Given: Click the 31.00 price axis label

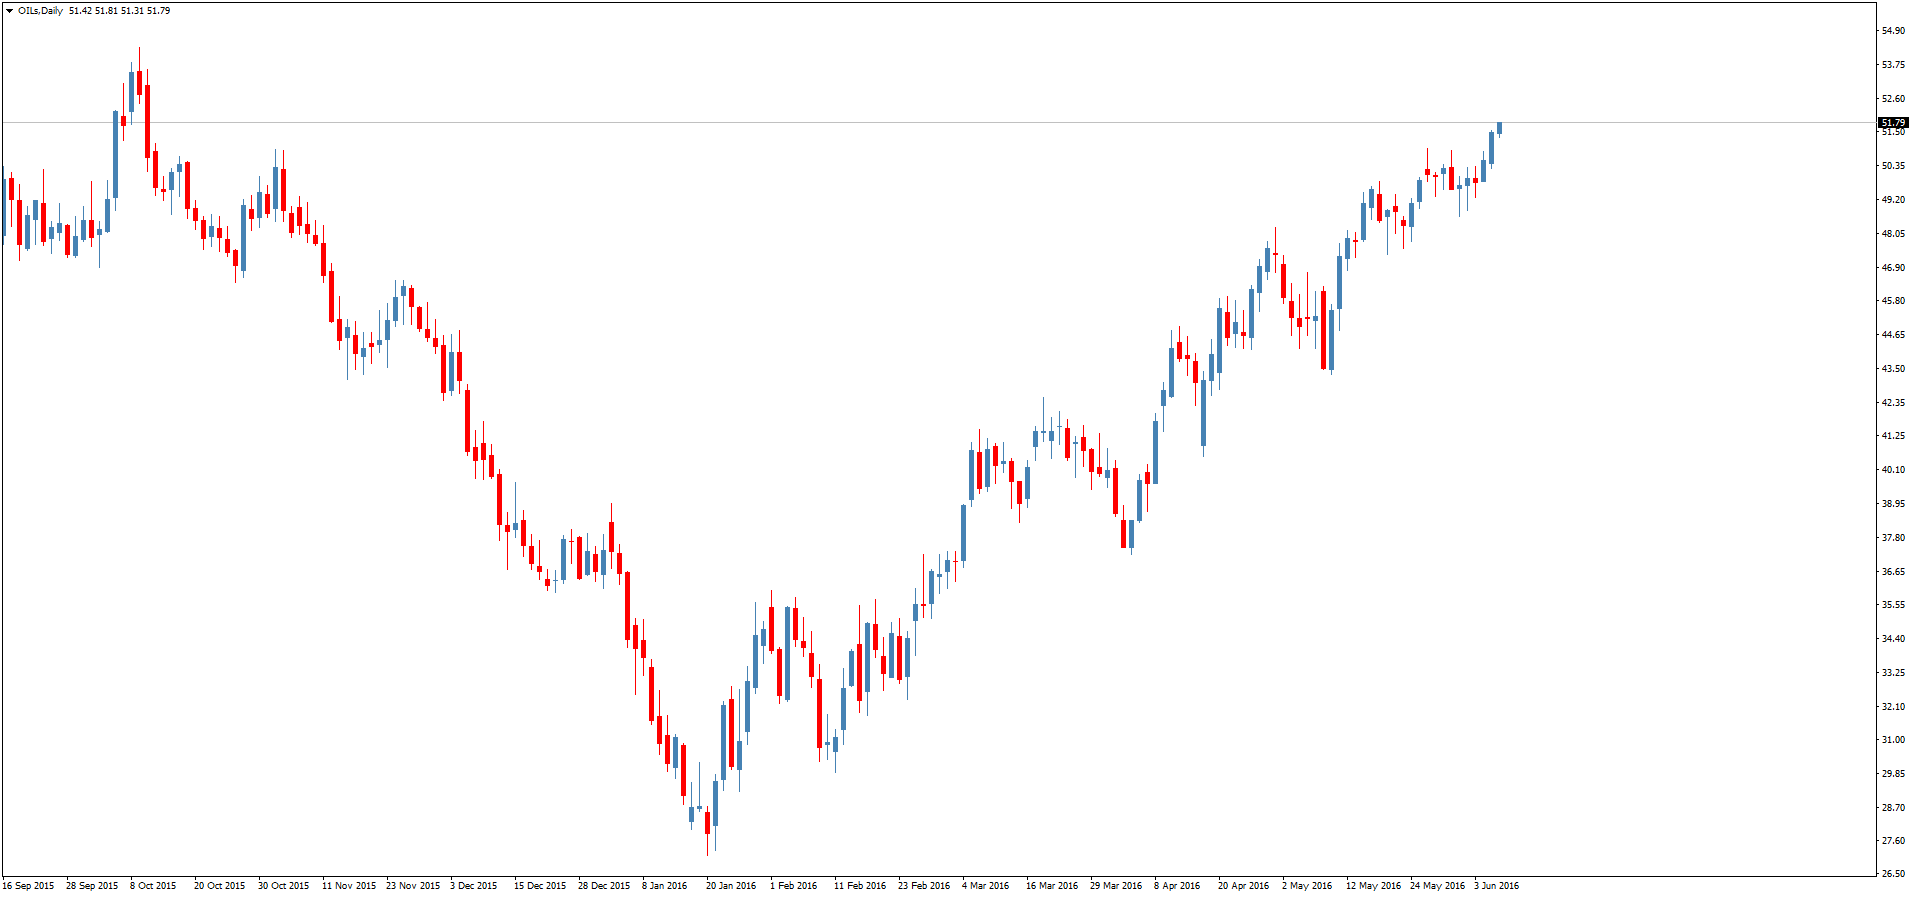Looking at the screenshot, I should coord(1892,740).
